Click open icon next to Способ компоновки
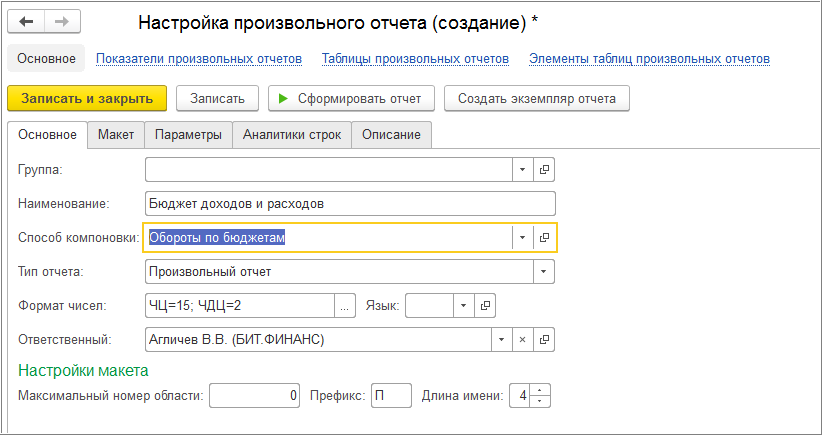This screenshot has height=435, width=822. (x=544, y=237)
